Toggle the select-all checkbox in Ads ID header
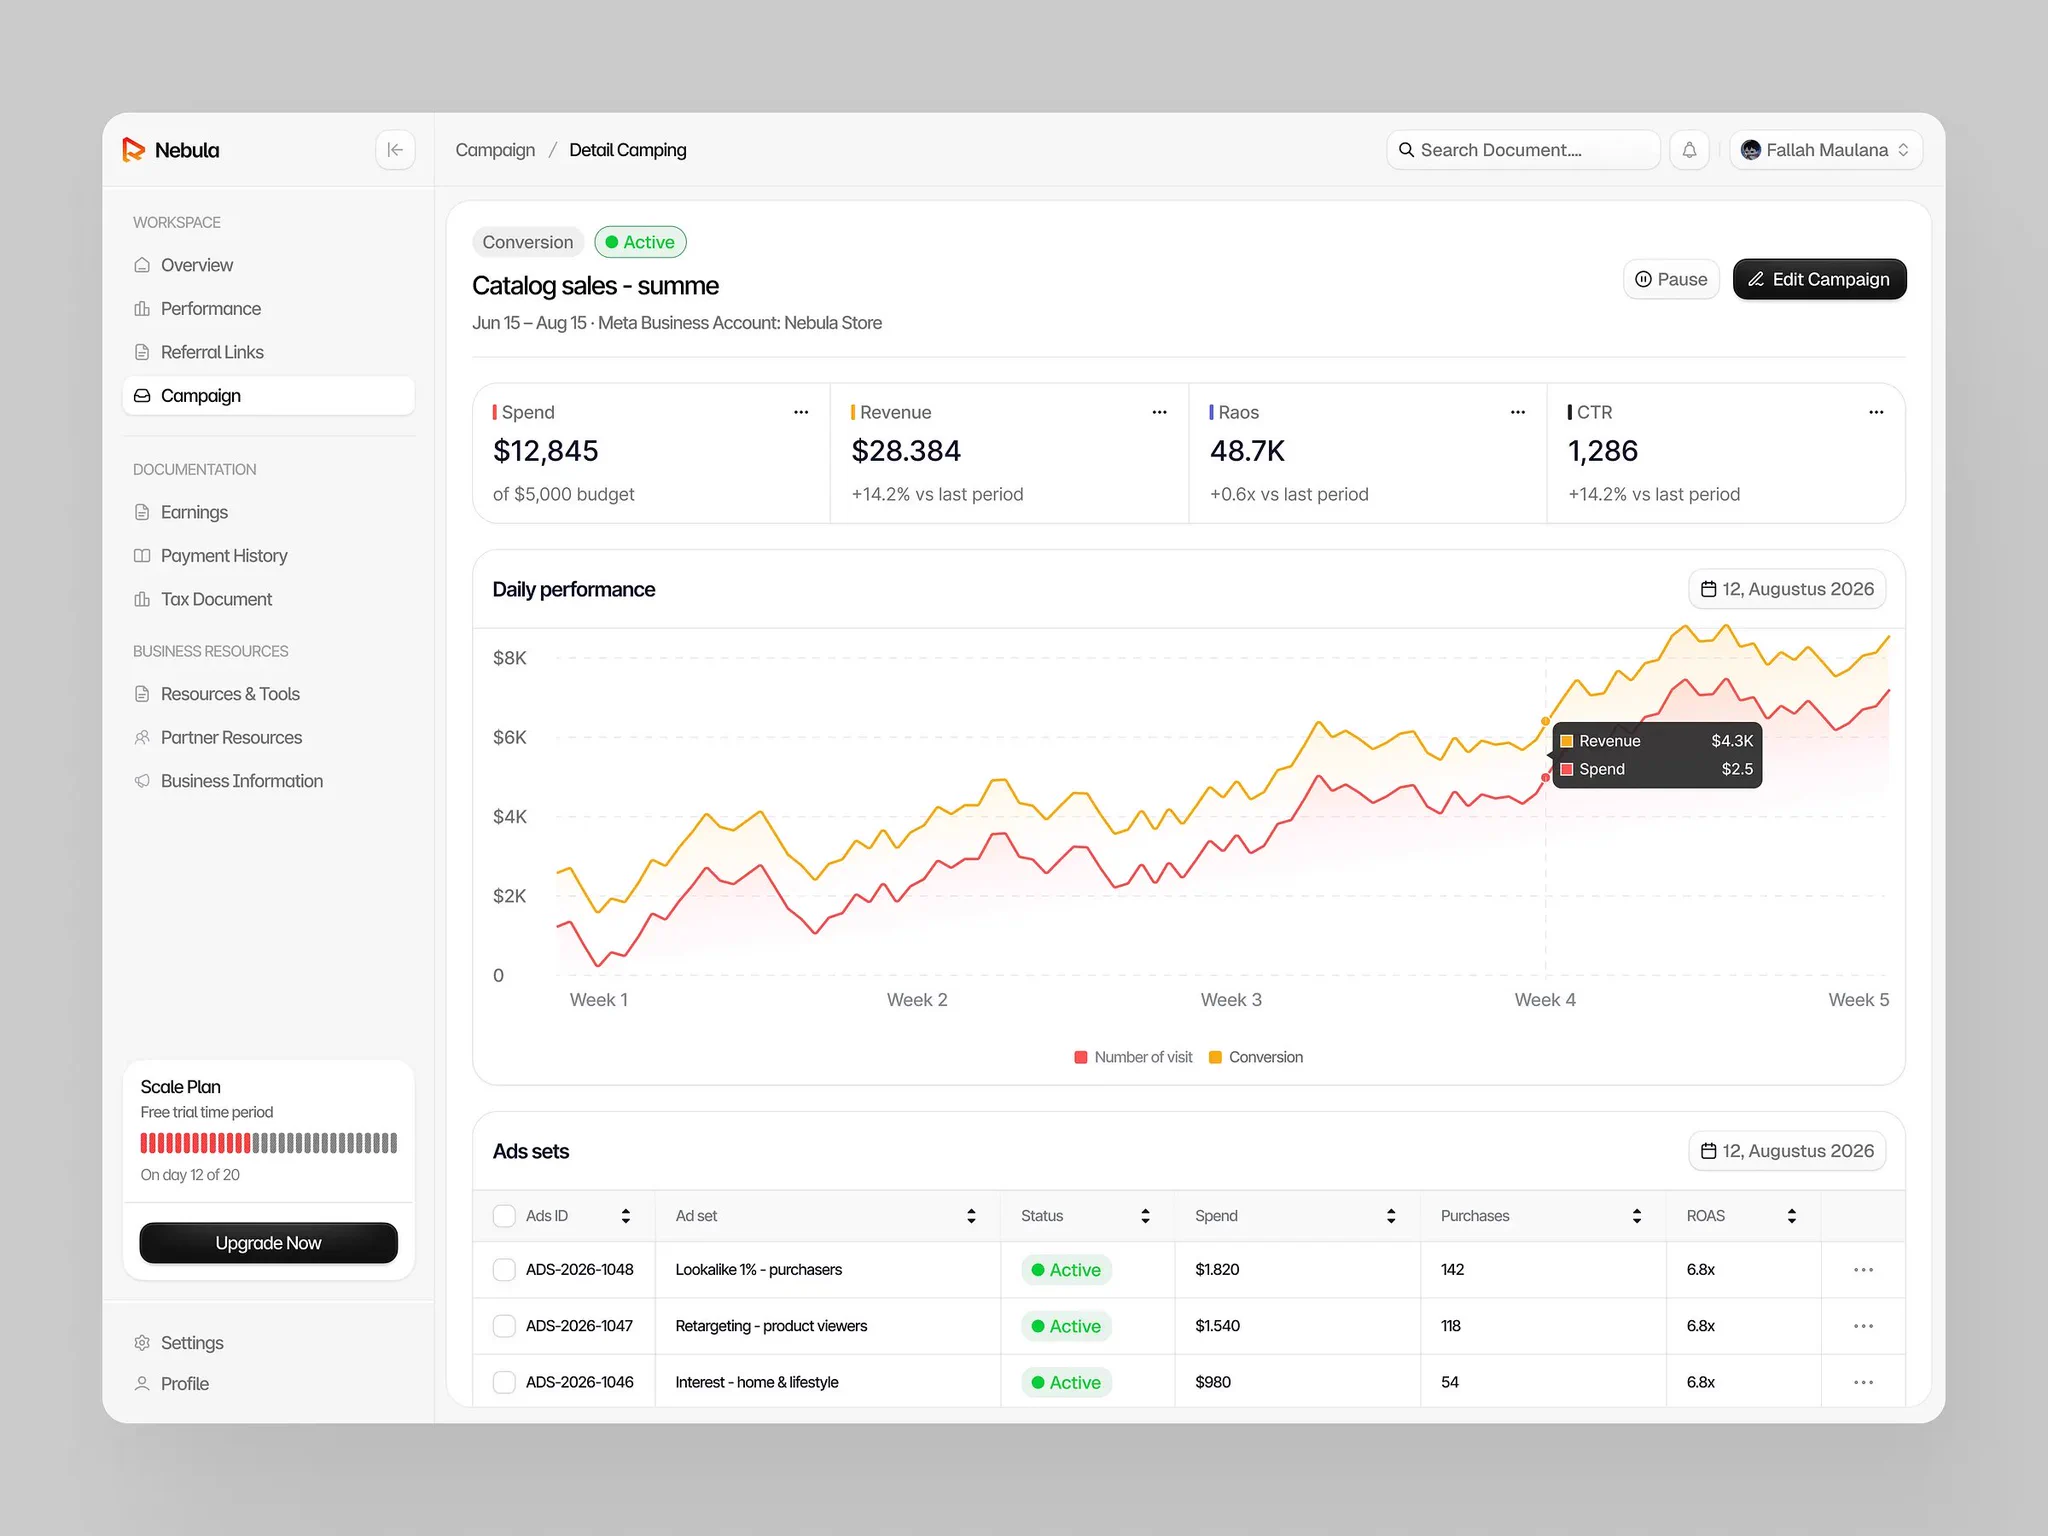 click(x=504, y=1216)
